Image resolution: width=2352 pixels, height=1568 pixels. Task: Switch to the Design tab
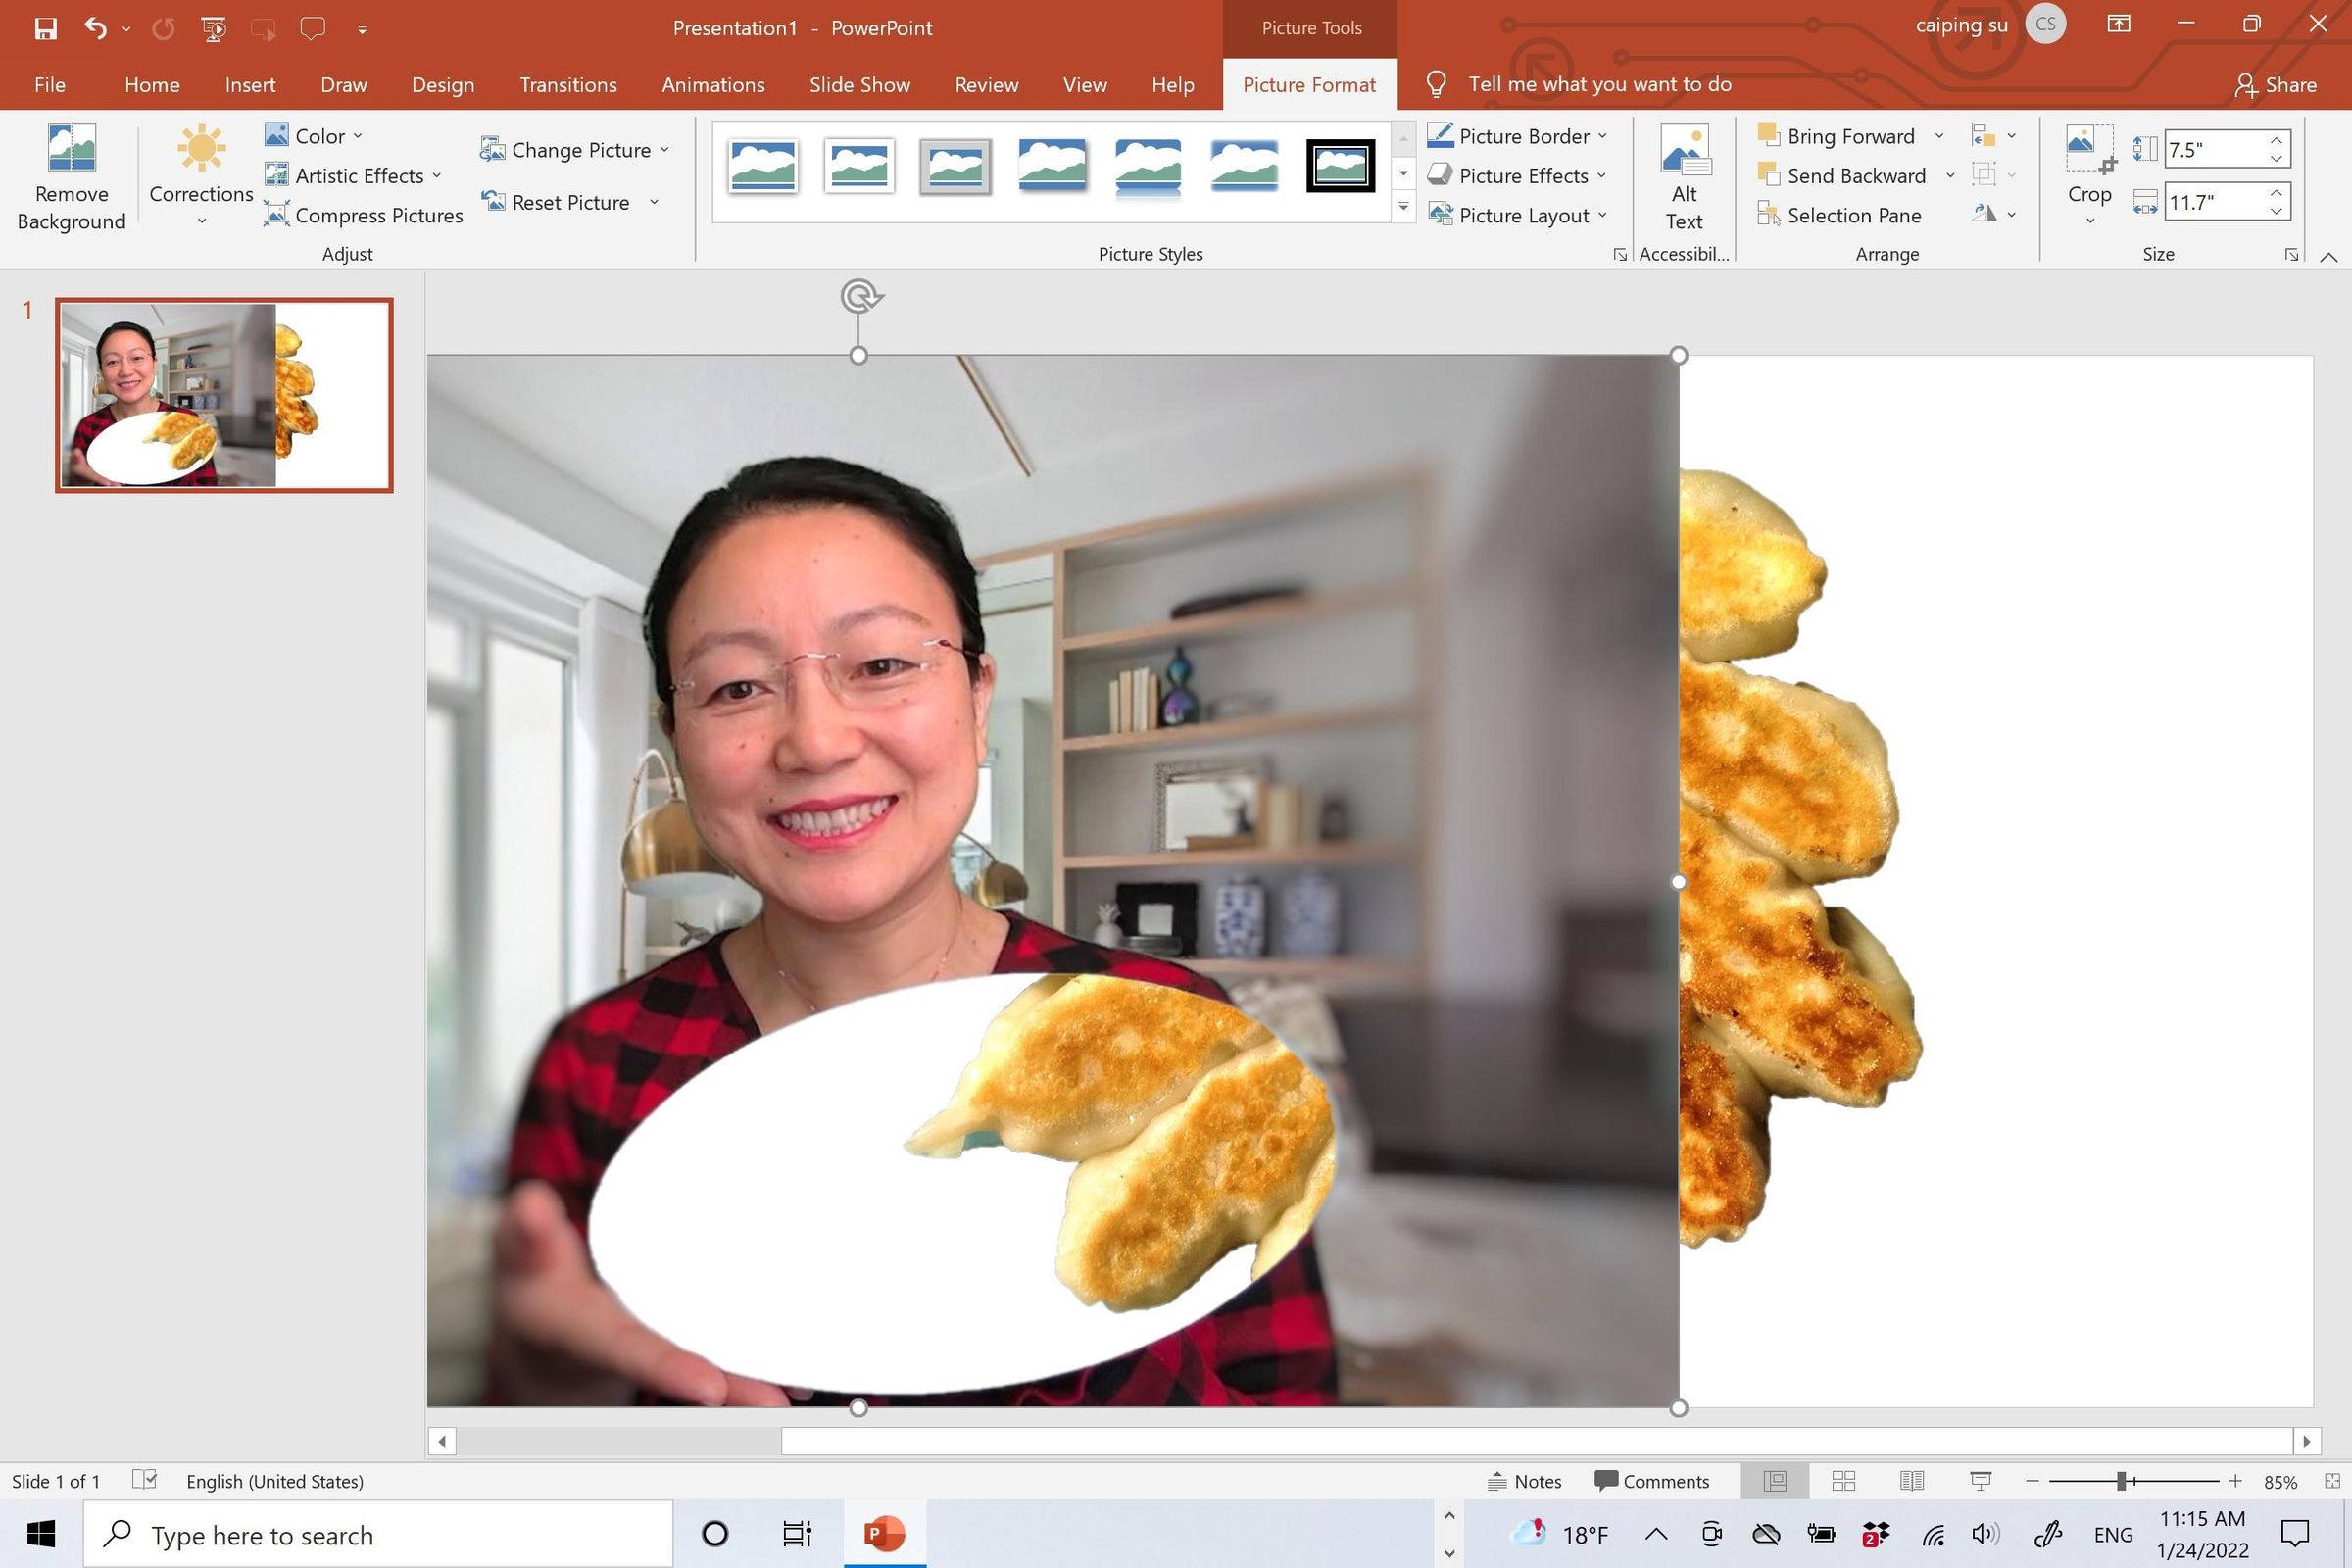point(442,85)
